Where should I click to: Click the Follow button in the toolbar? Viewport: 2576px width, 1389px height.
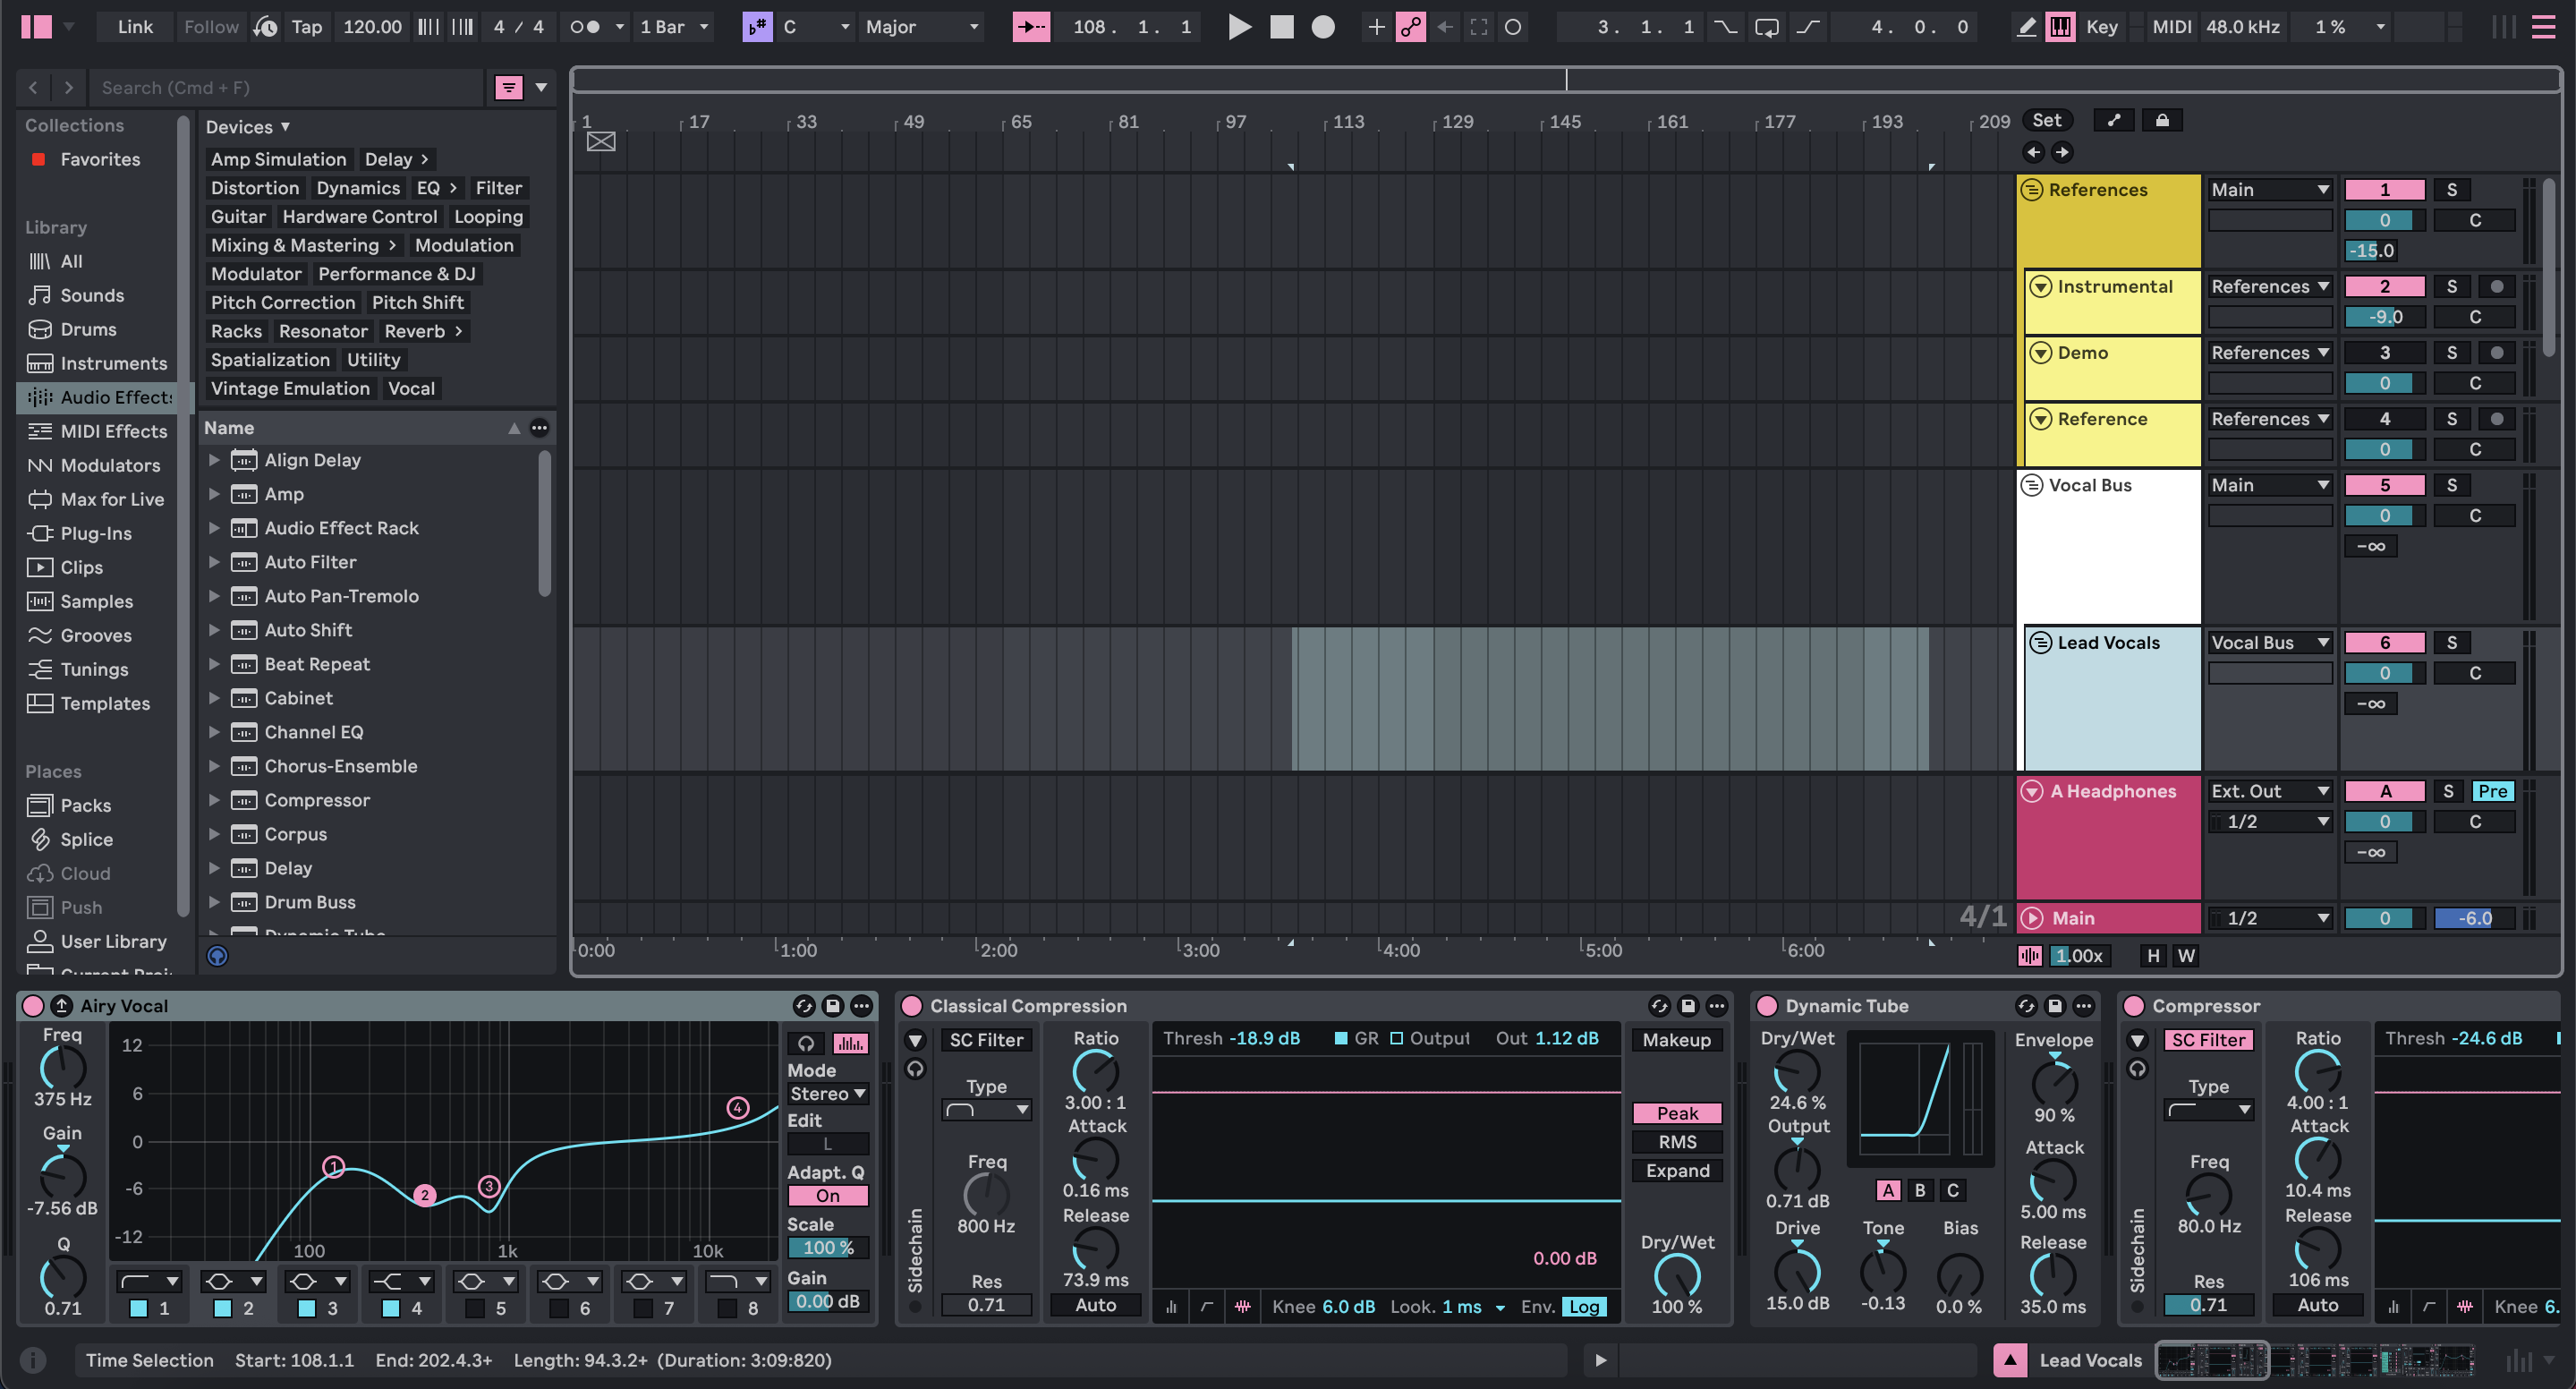click(210, 27)
